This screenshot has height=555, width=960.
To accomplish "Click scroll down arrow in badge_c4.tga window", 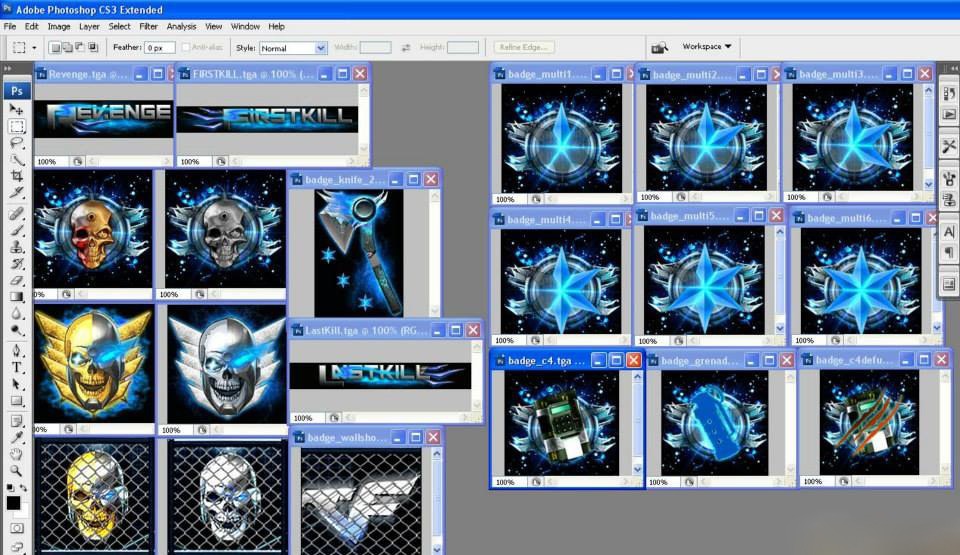I will (x=637, y=469).
